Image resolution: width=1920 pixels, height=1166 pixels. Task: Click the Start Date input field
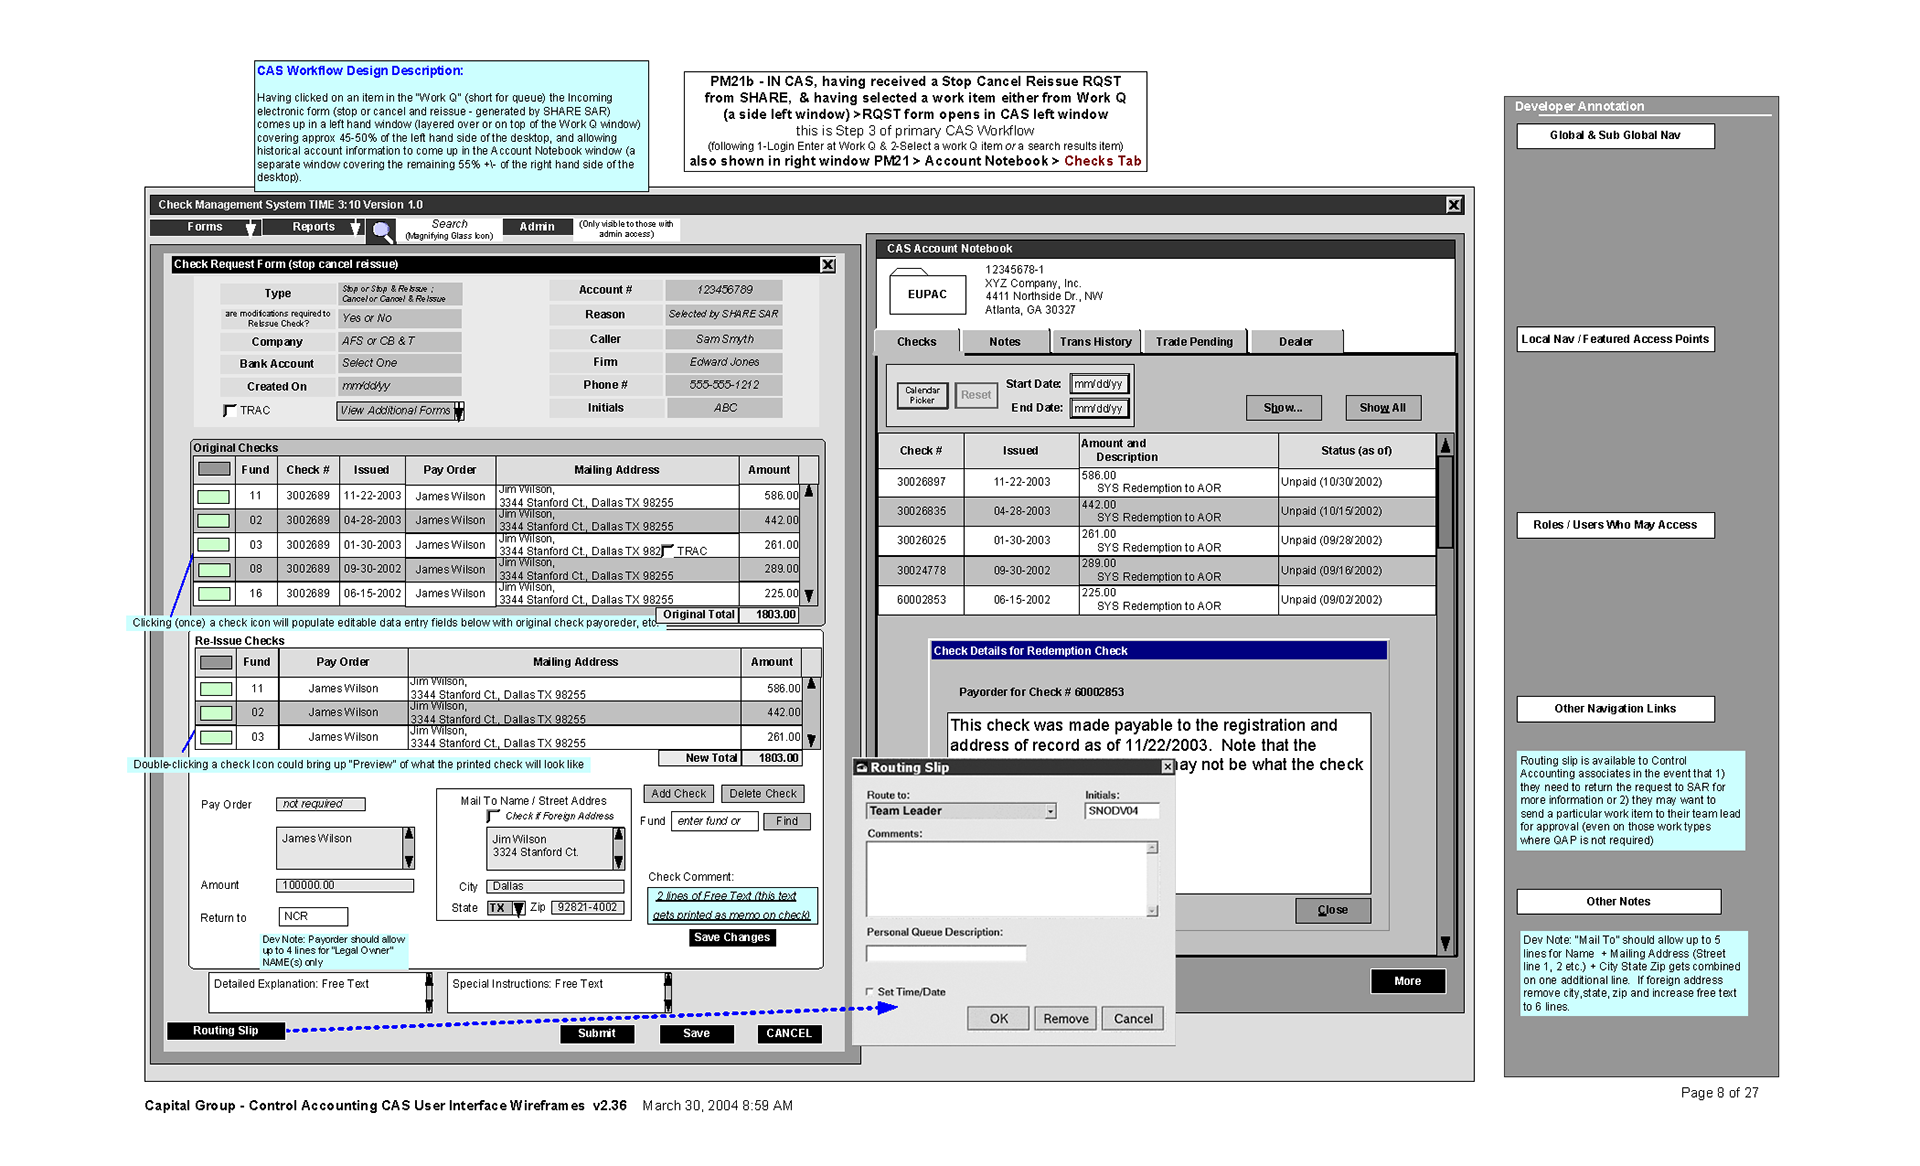pyautogui.click(x=1098, y=384)
